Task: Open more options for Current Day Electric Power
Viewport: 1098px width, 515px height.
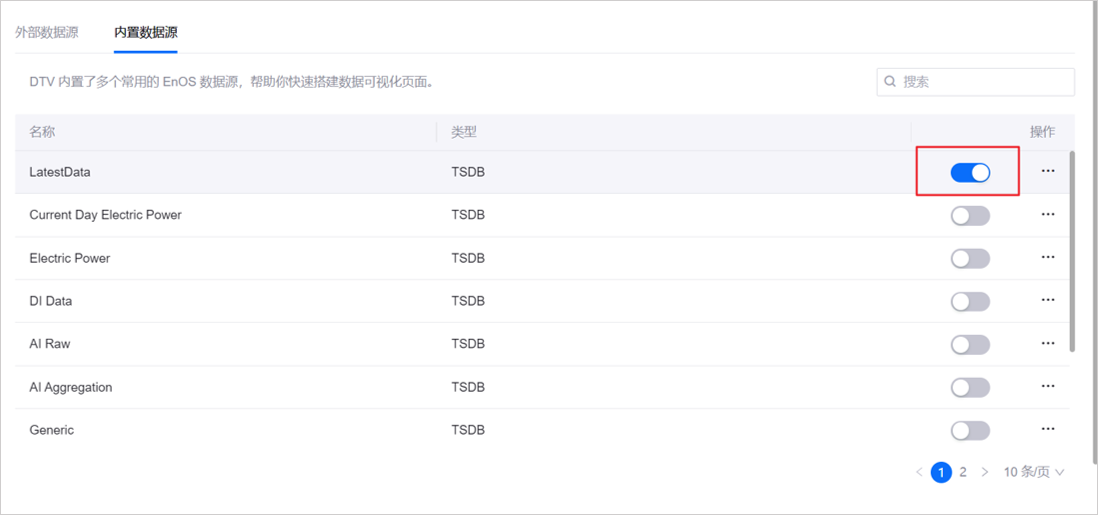Action: pos(1047,214)
